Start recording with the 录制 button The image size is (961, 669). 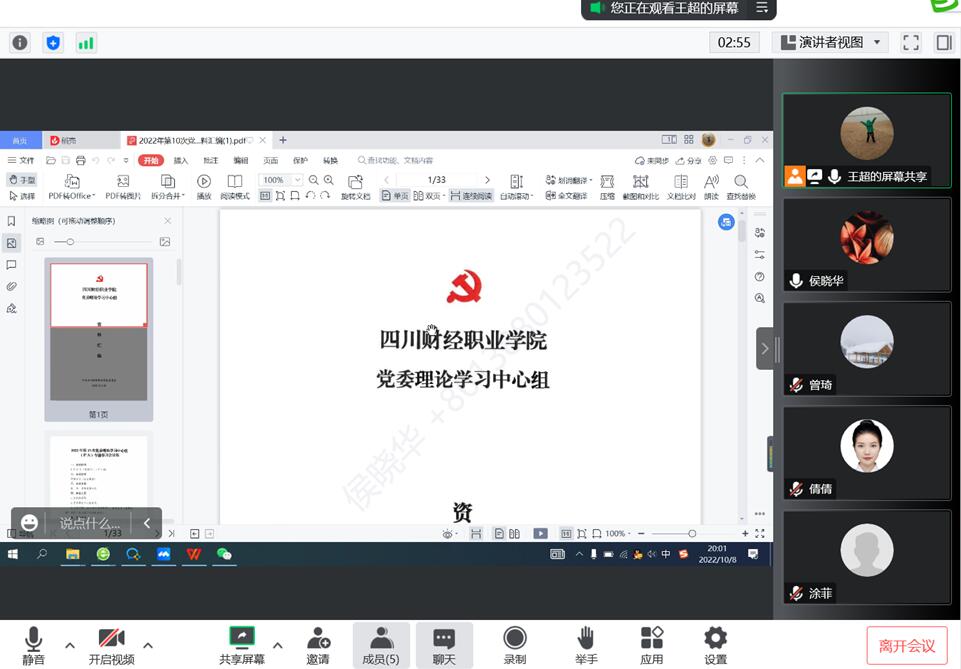515,644
